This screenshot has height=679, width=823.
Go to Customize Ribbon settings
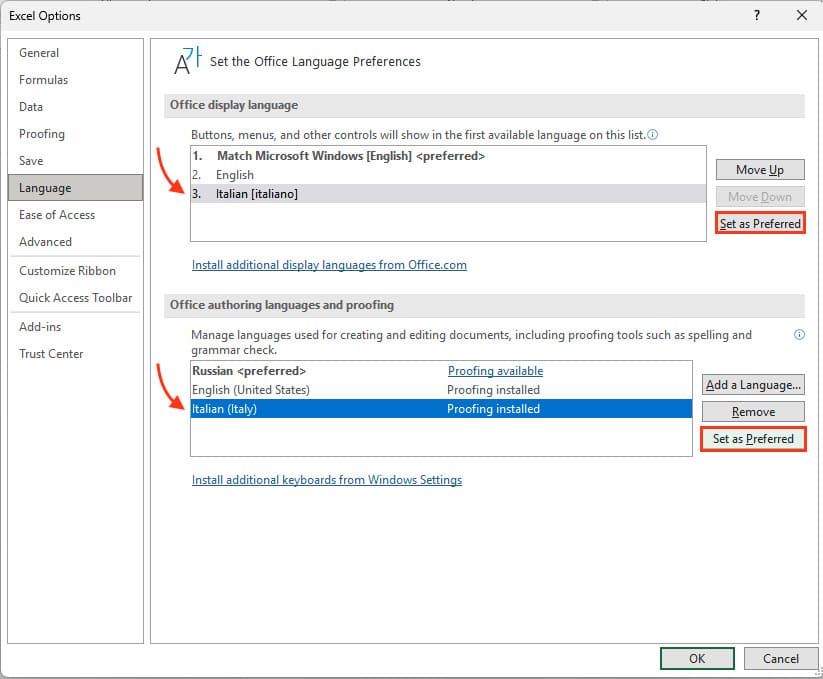(67, 271)
